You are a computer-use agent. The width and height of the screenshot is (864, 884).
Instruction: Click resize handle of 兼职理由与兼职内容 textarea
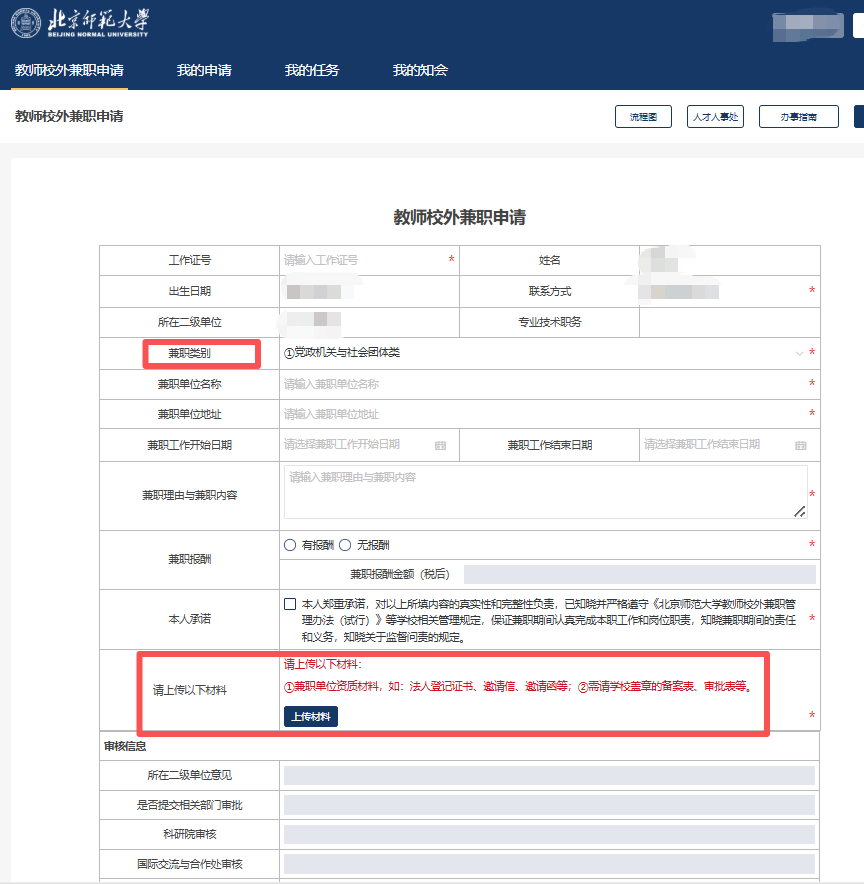(x=799, y=511)
